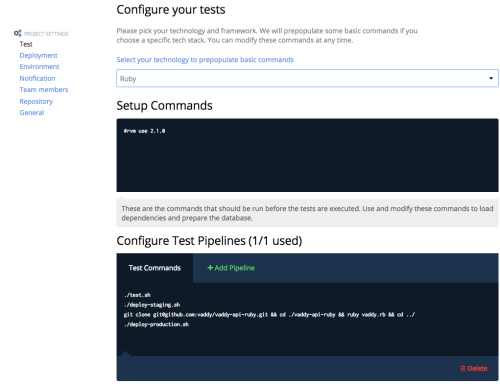Place cursor on the ./deploy-production.sh line
Image resolution: width=500 pixels, height=384 pixels.
tap(156, 324)
